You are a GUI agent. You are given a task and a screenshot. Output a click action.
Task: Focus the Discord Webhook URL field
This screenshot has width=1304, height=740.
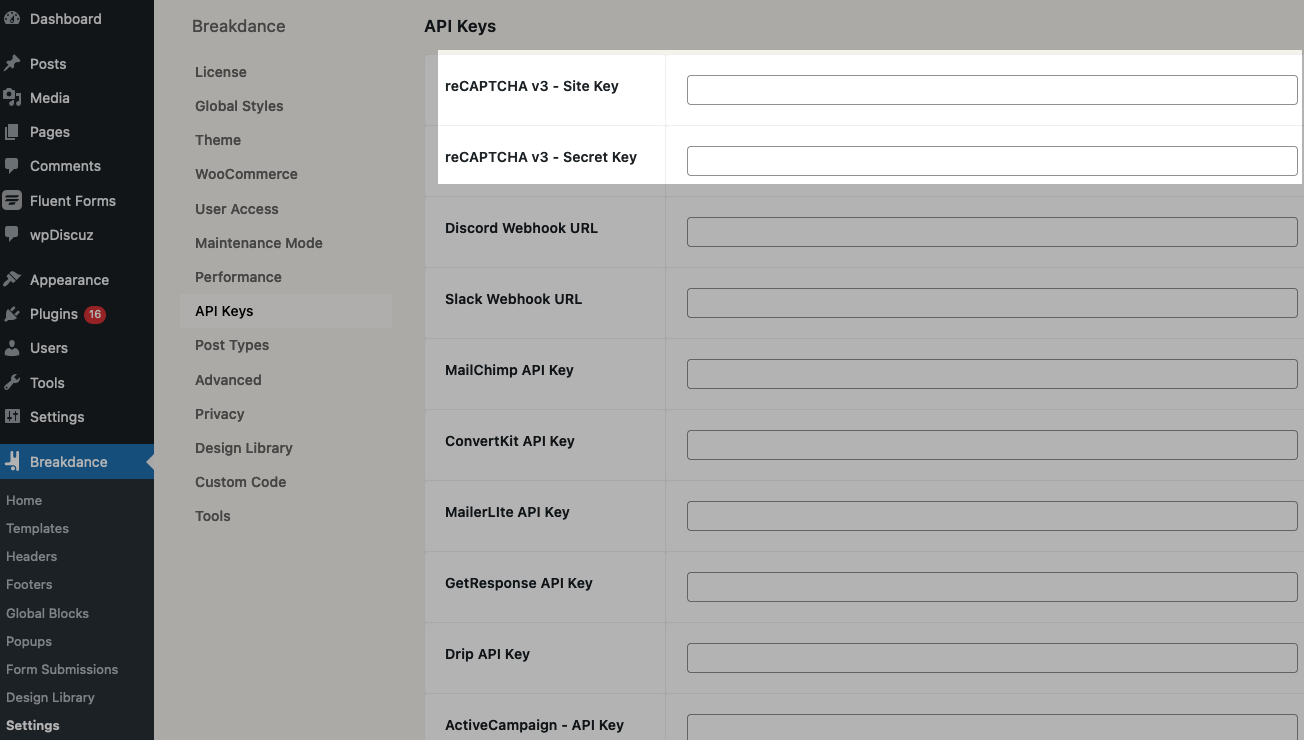pyautogui.click(x=992, y=232)
